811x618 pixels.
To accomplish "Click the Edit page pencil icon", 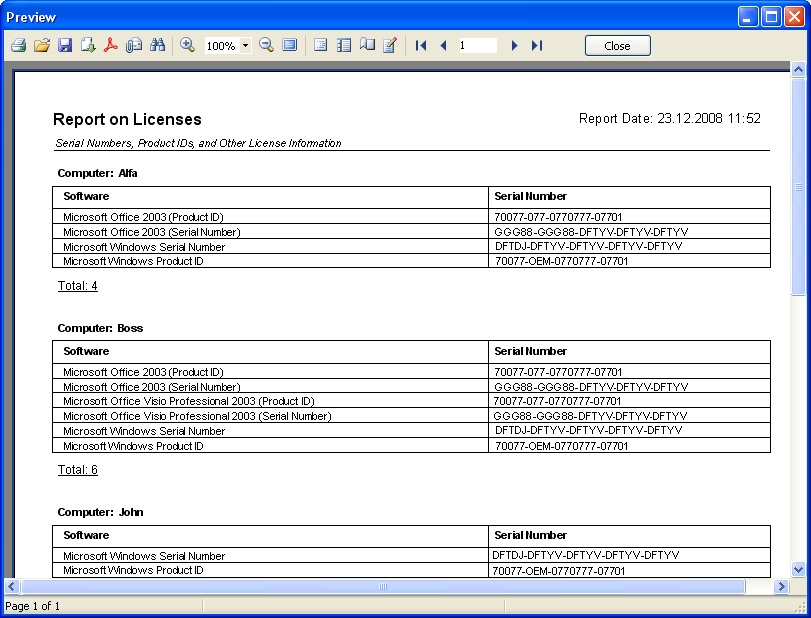I will pos(390,46).
